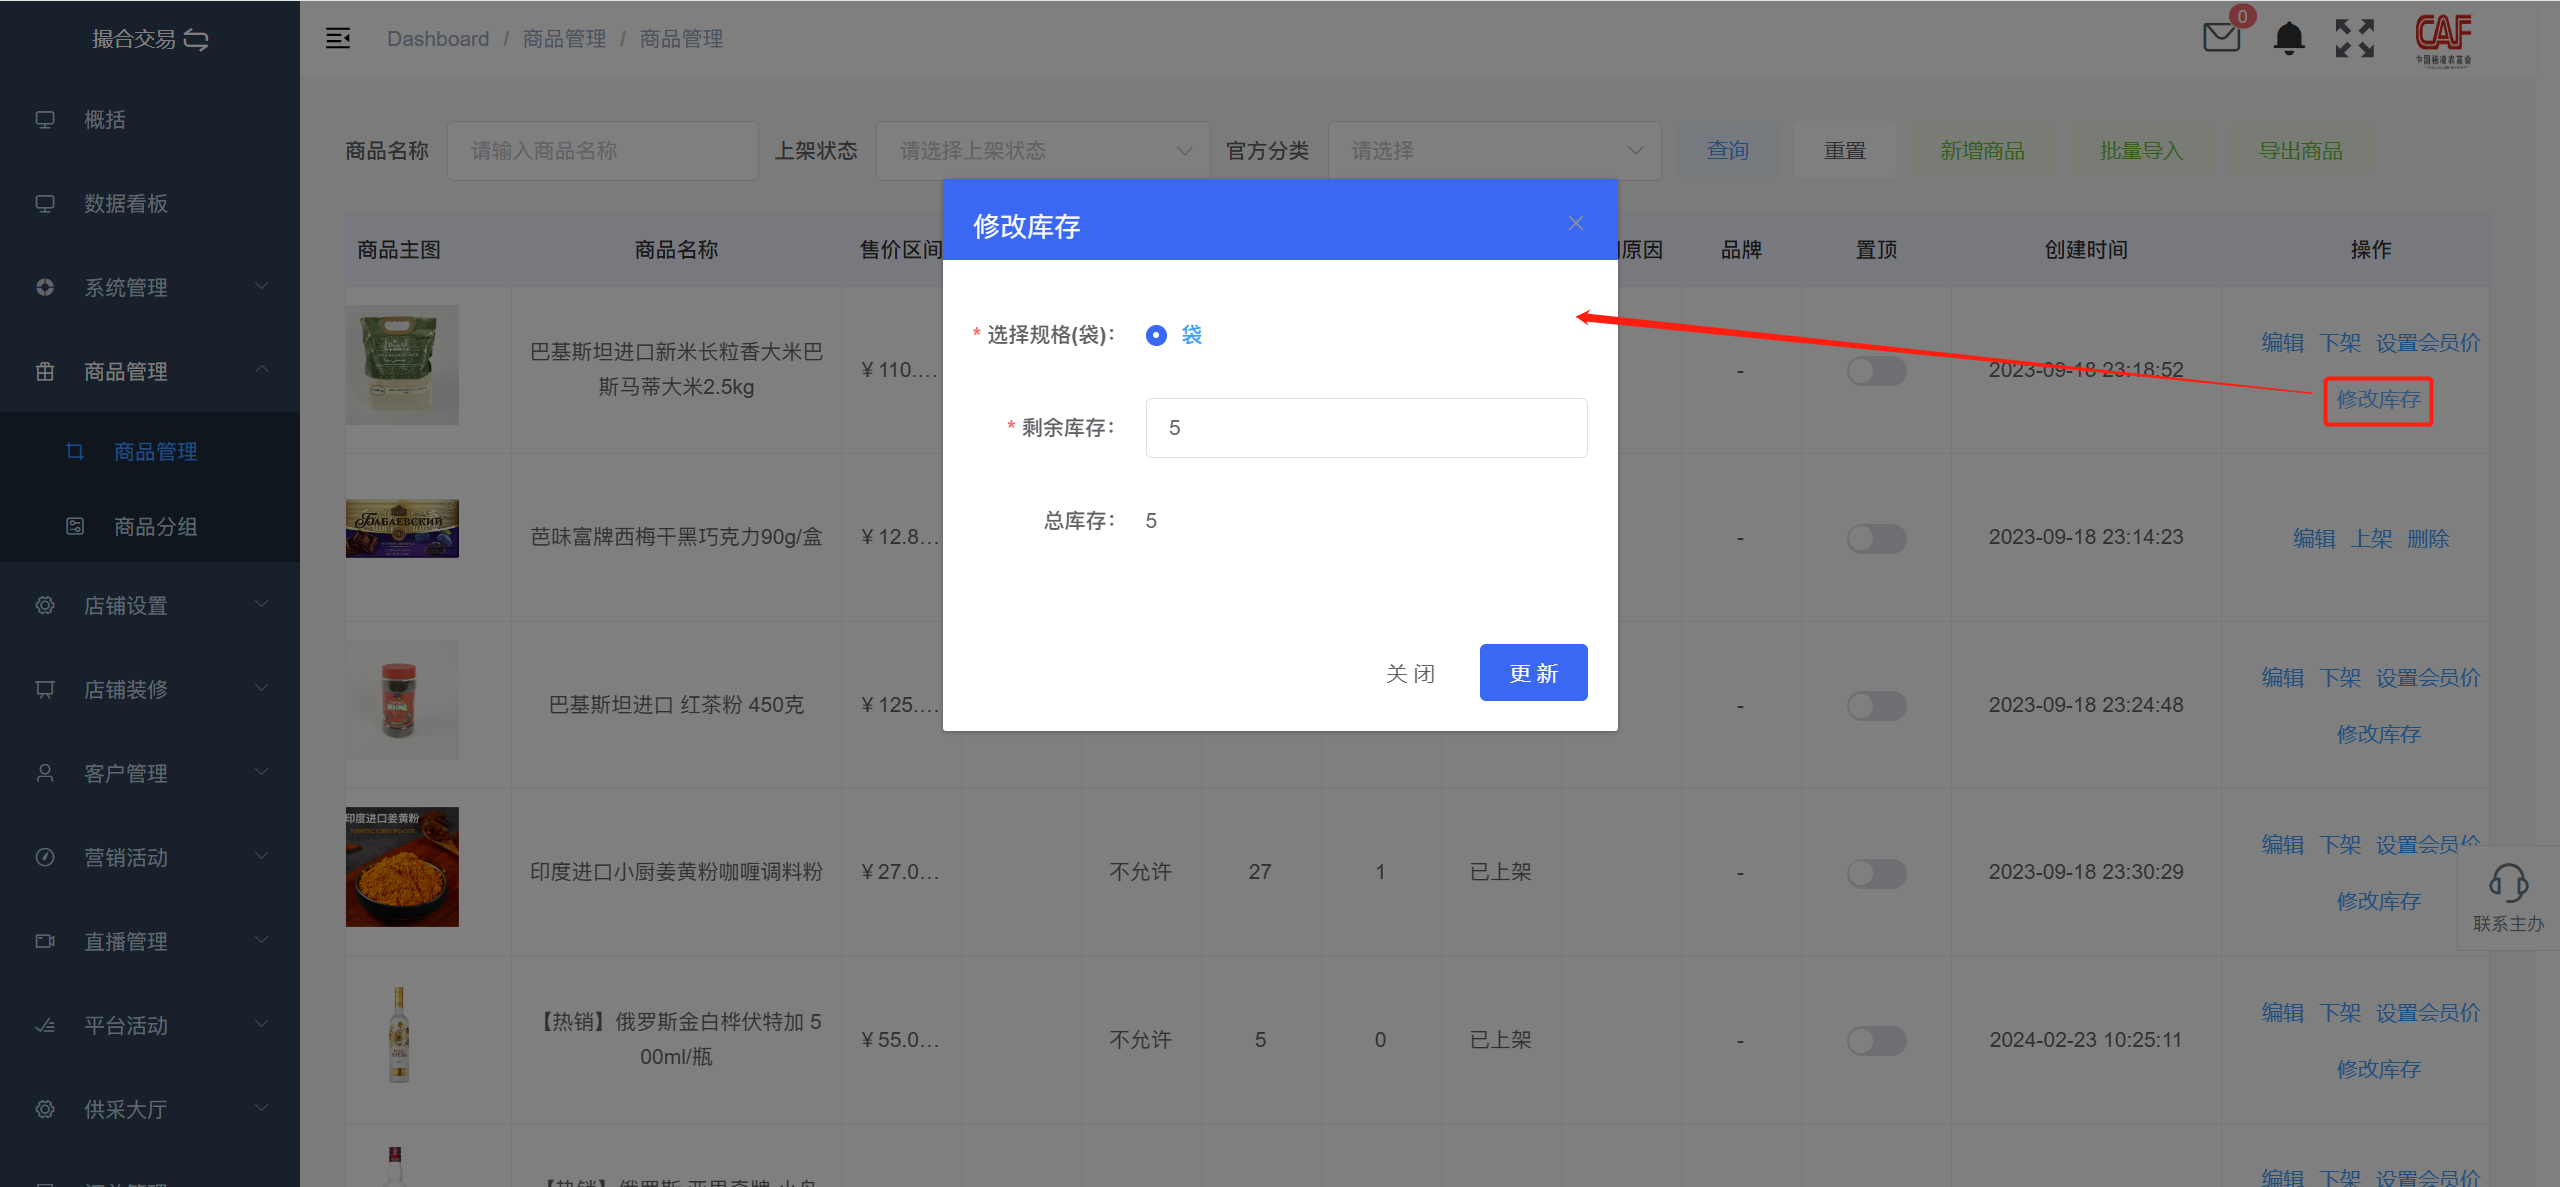Click the turmeric powder product thumbnail

point(402,867)
